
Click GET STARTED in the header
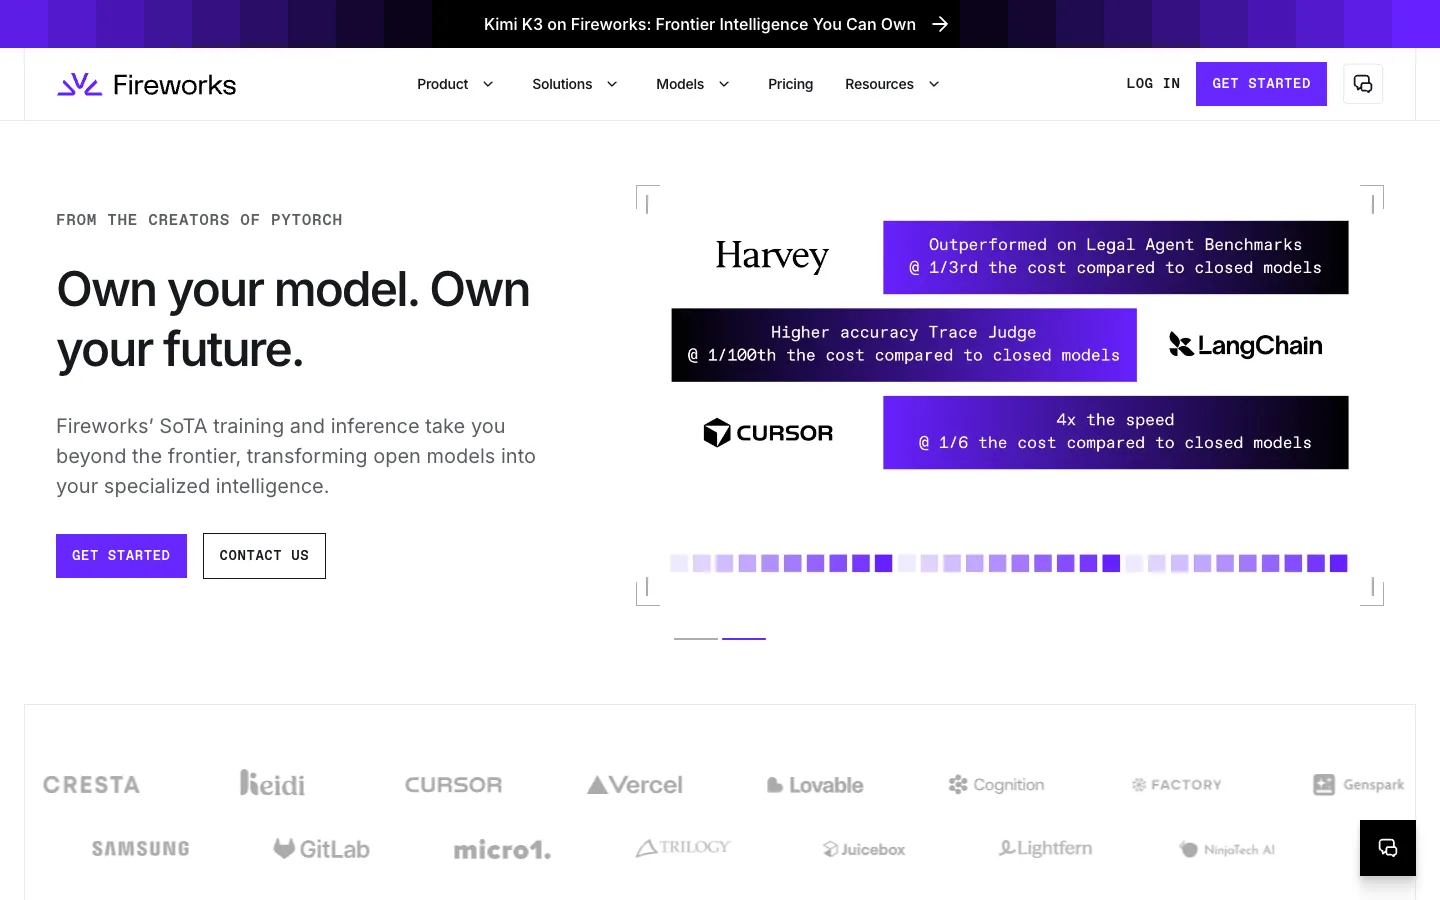coord(1261,84)
